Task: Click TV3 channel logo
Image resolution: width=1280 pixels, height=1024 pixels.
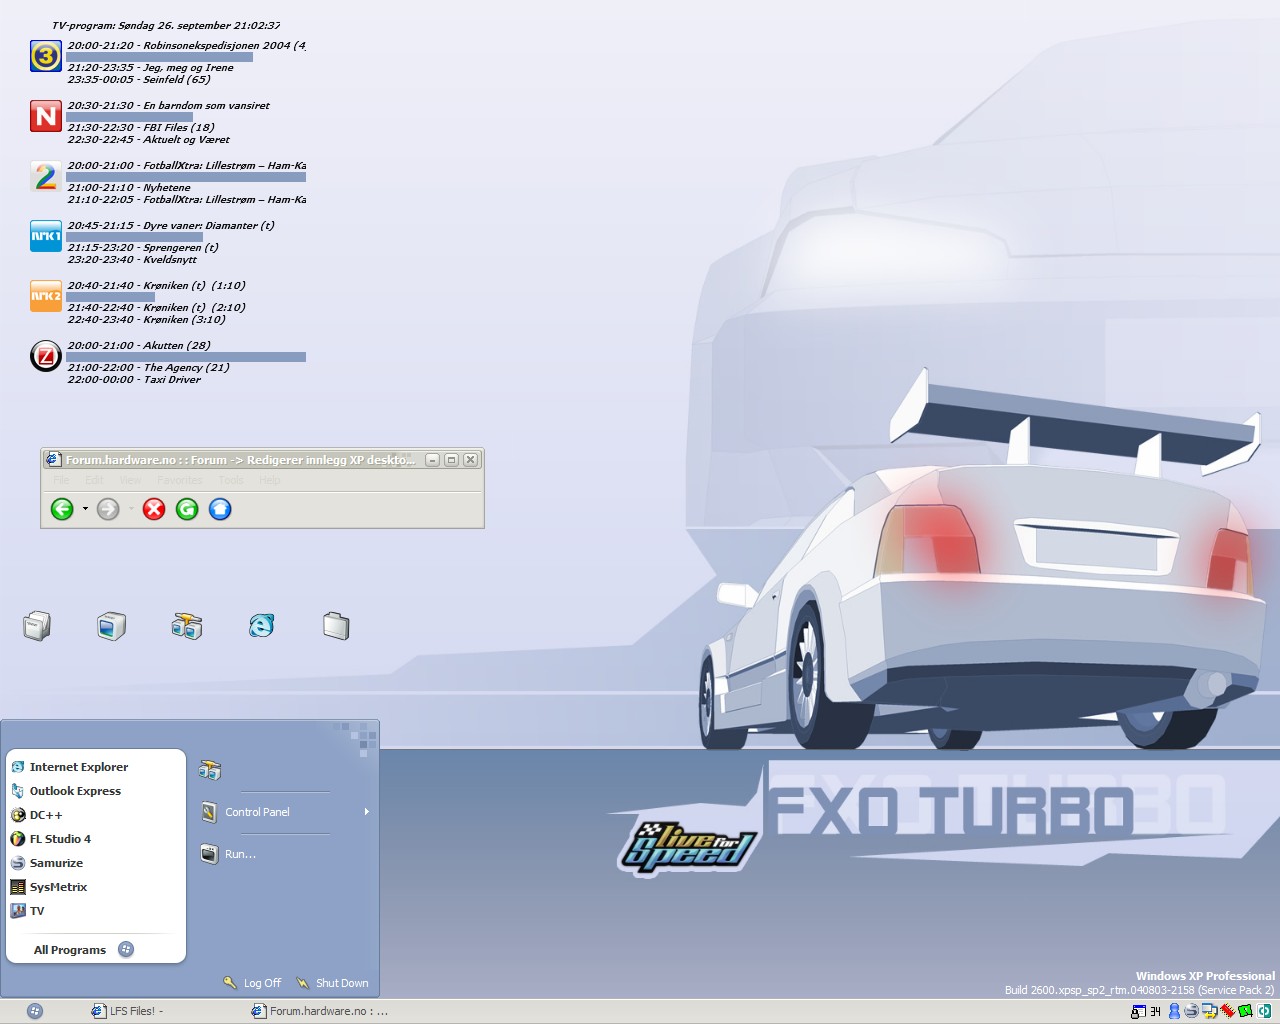Action: [46, 56]
